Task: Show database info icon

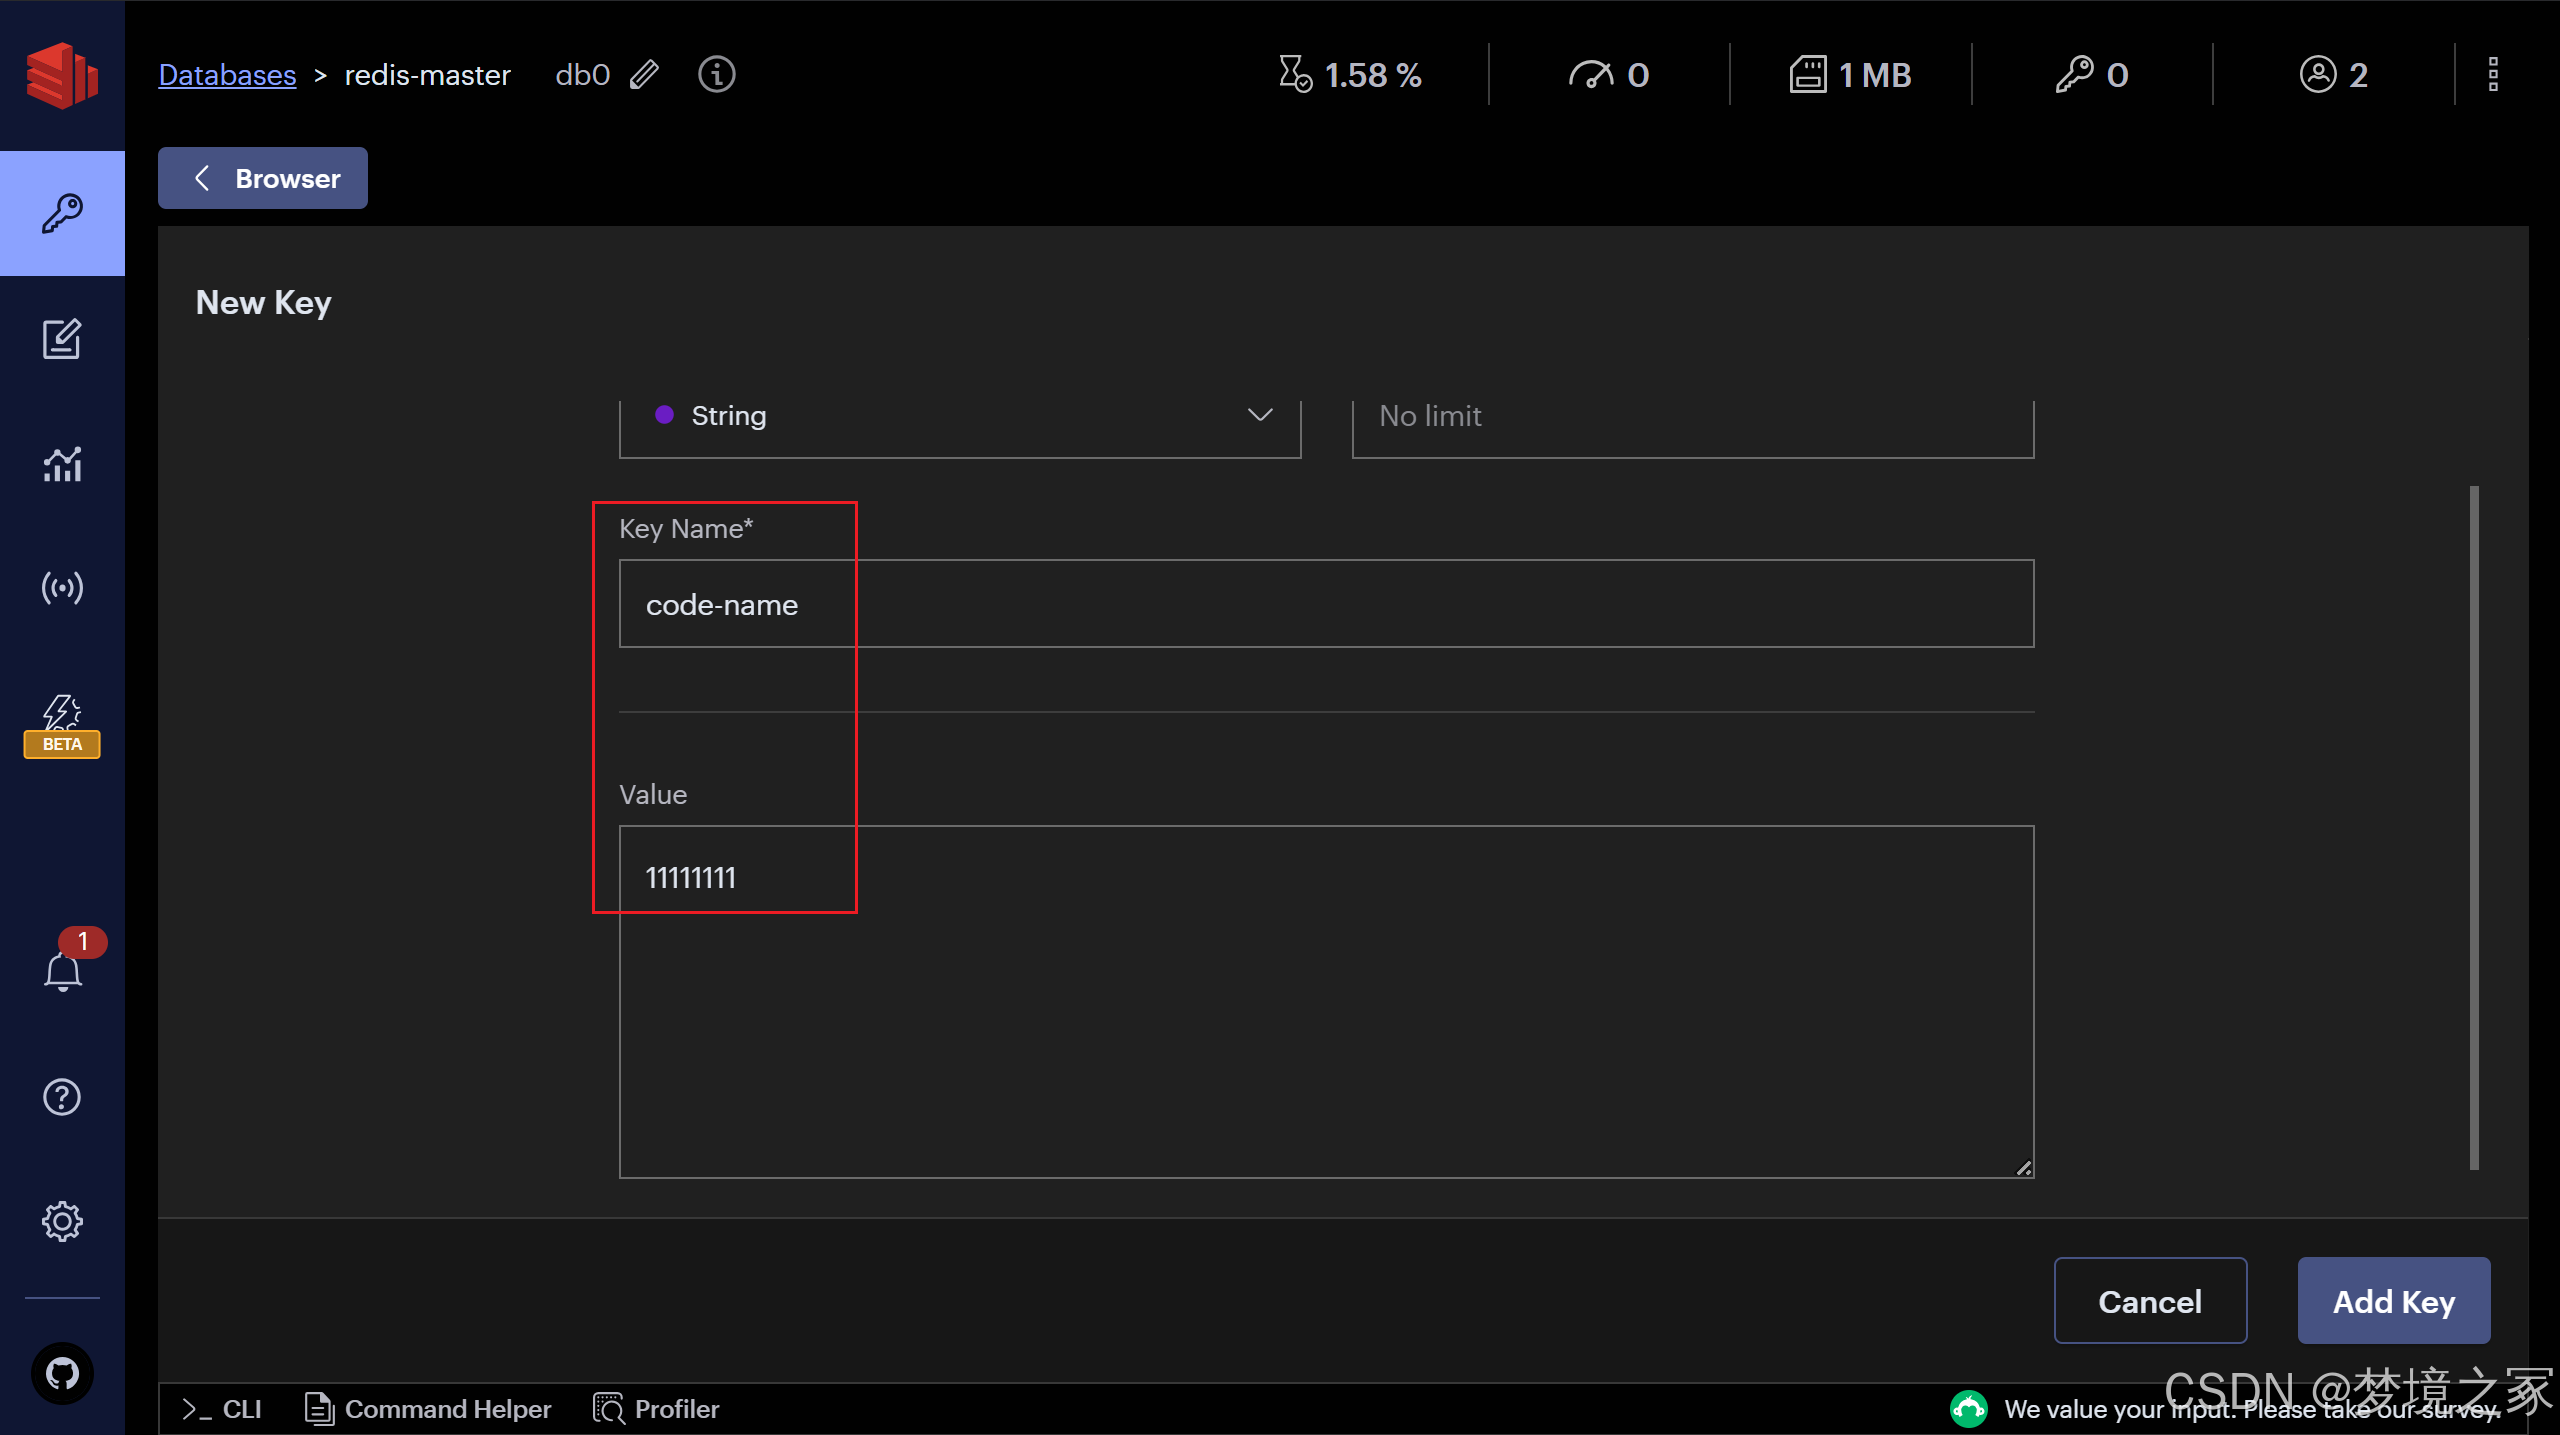Action: click(x=716, y=74)
